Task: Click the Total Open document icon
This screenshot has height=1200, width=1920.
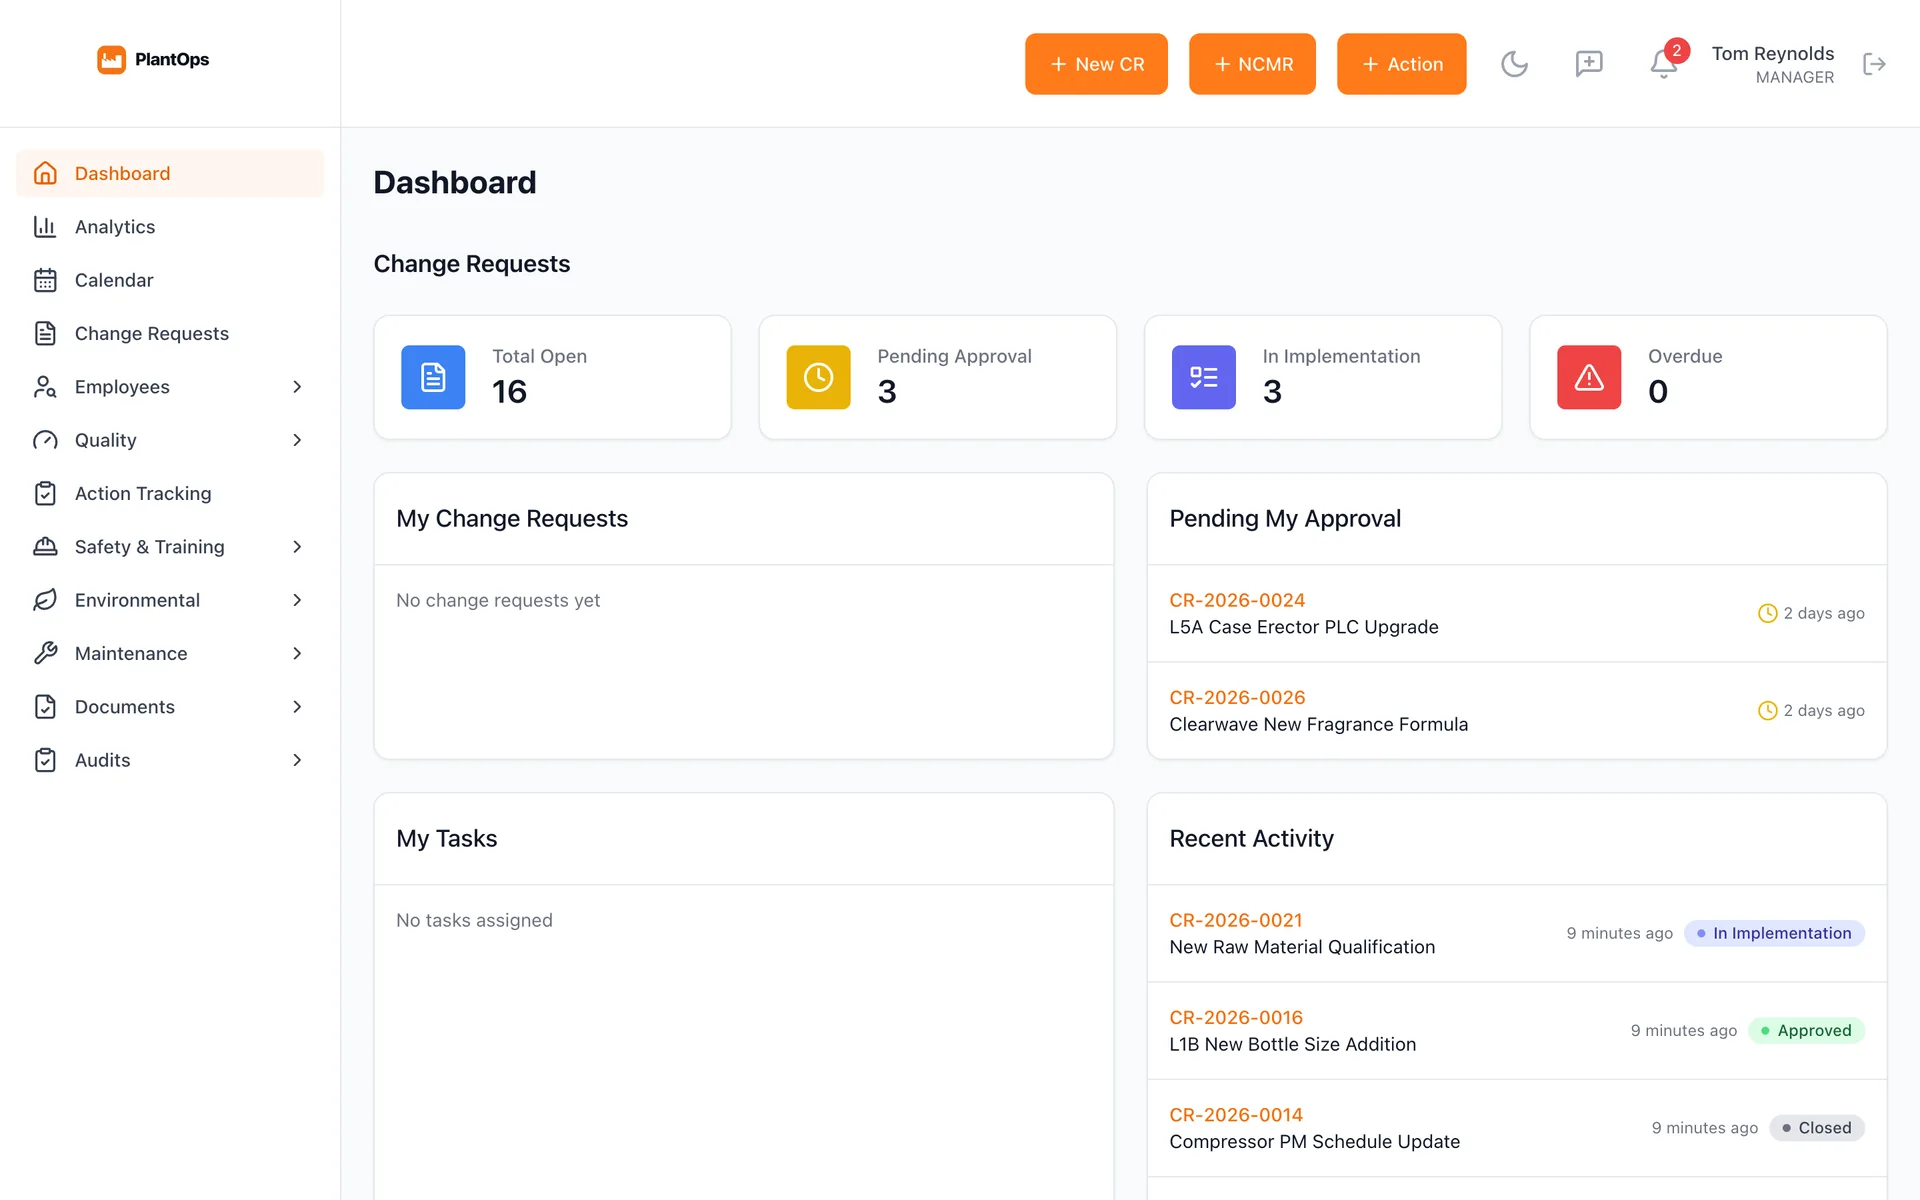Action: [433, 377]
